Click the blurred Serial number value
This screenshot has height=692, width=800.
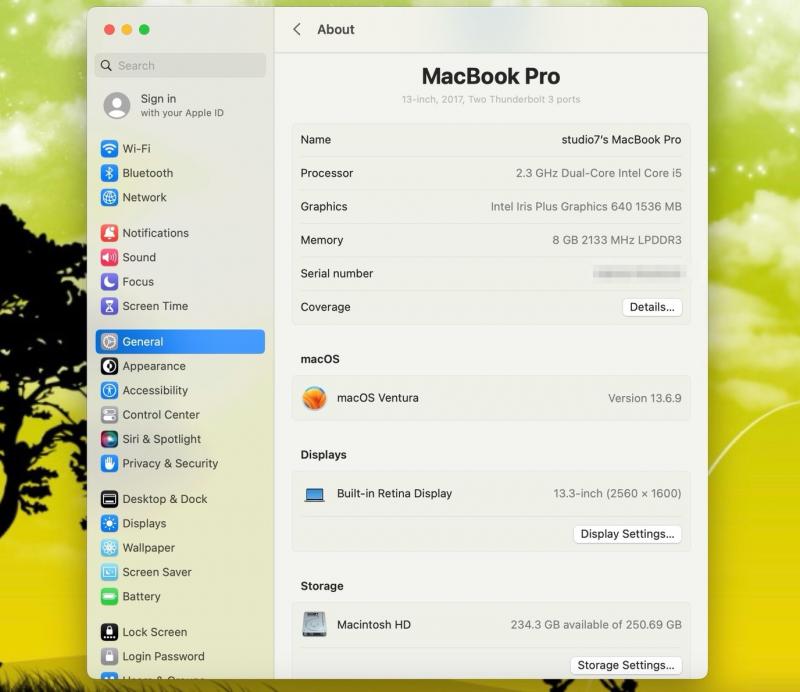tap(638, 274)
